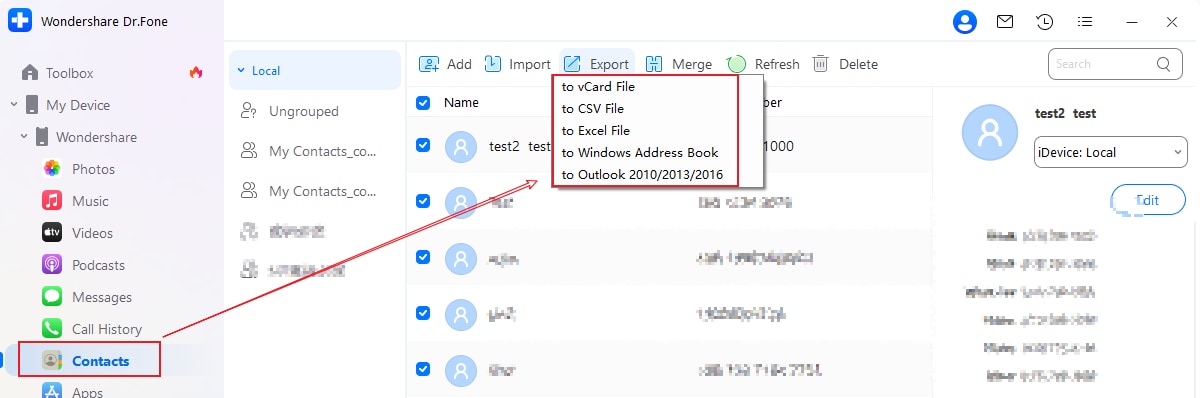This screenshot has width=1200, height=398.
Task: Click the Edit contact button
Action: pyautogui.click(x=1149, y=200)
